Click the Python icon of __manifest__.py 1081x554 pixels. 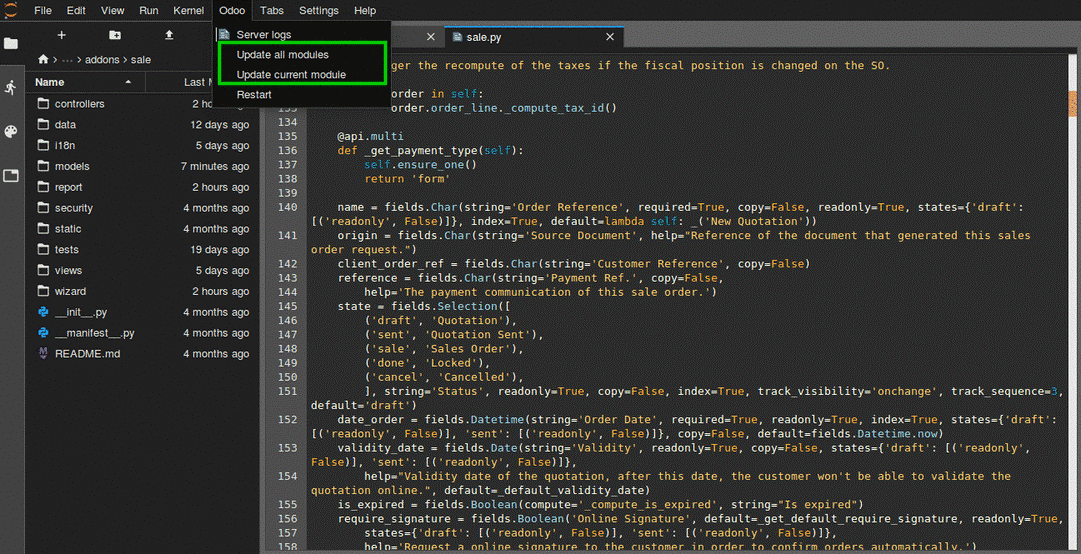(x=43, y=333)
